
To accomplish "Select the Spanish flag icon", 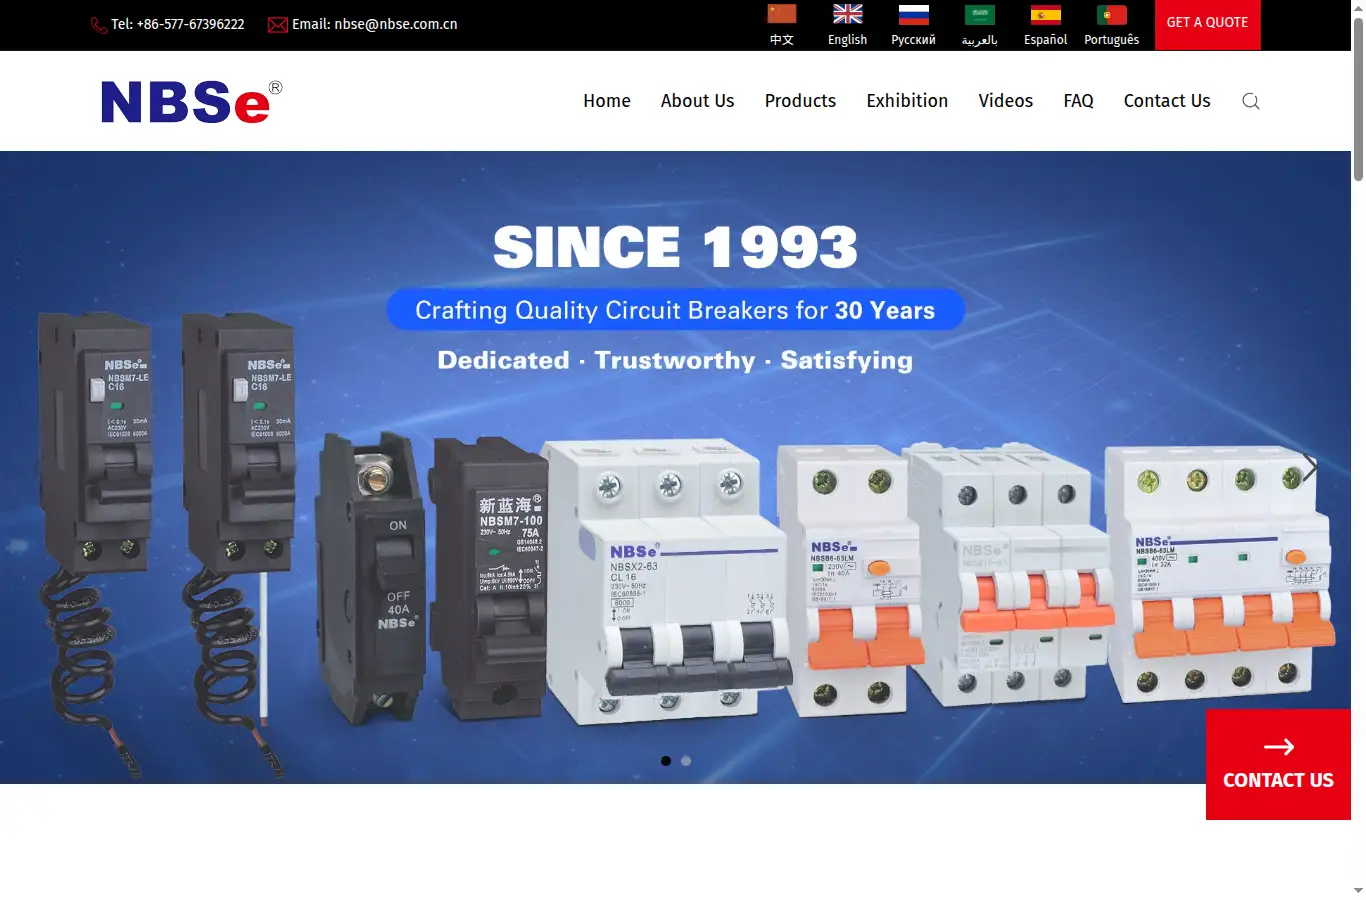I will point(1046,14).
